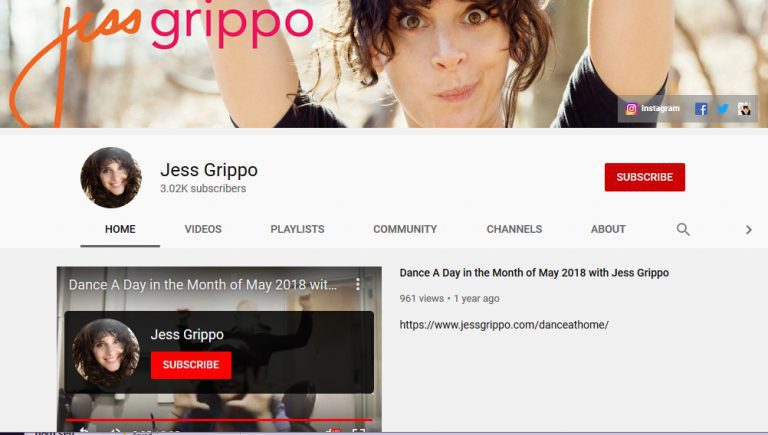Go to the Community tab

point(405,229)
